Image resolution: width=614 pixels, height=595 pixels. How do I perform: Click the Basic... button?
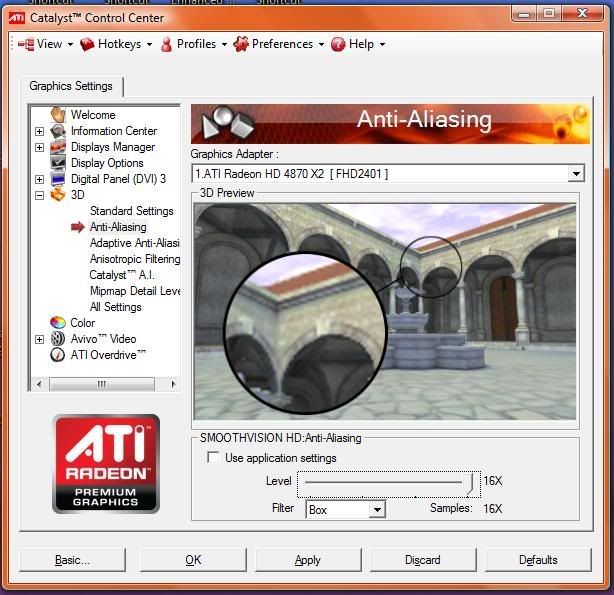coord(72,560)
